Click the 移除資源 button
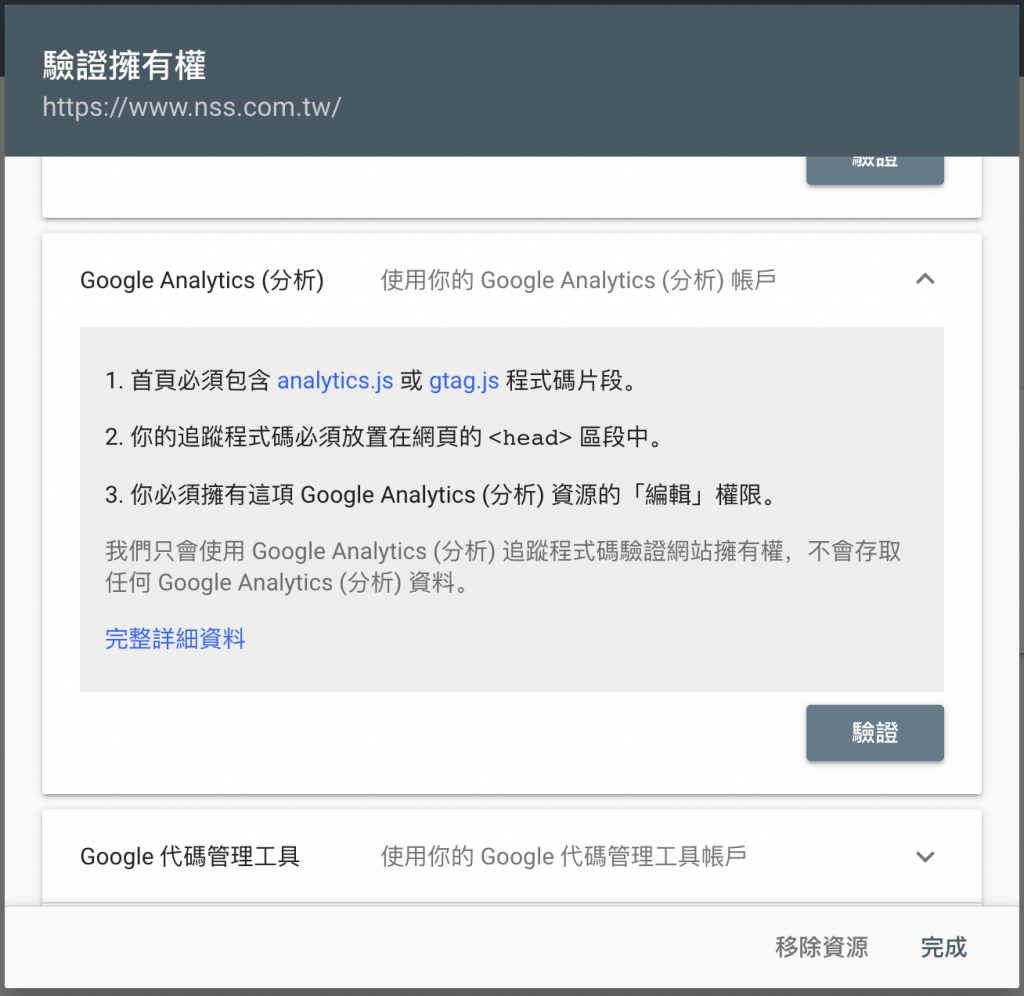 click(822, 946)
